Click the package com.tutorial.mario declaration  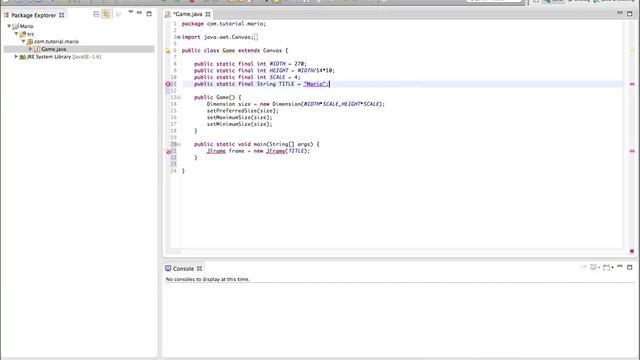(x=224, y=24)
